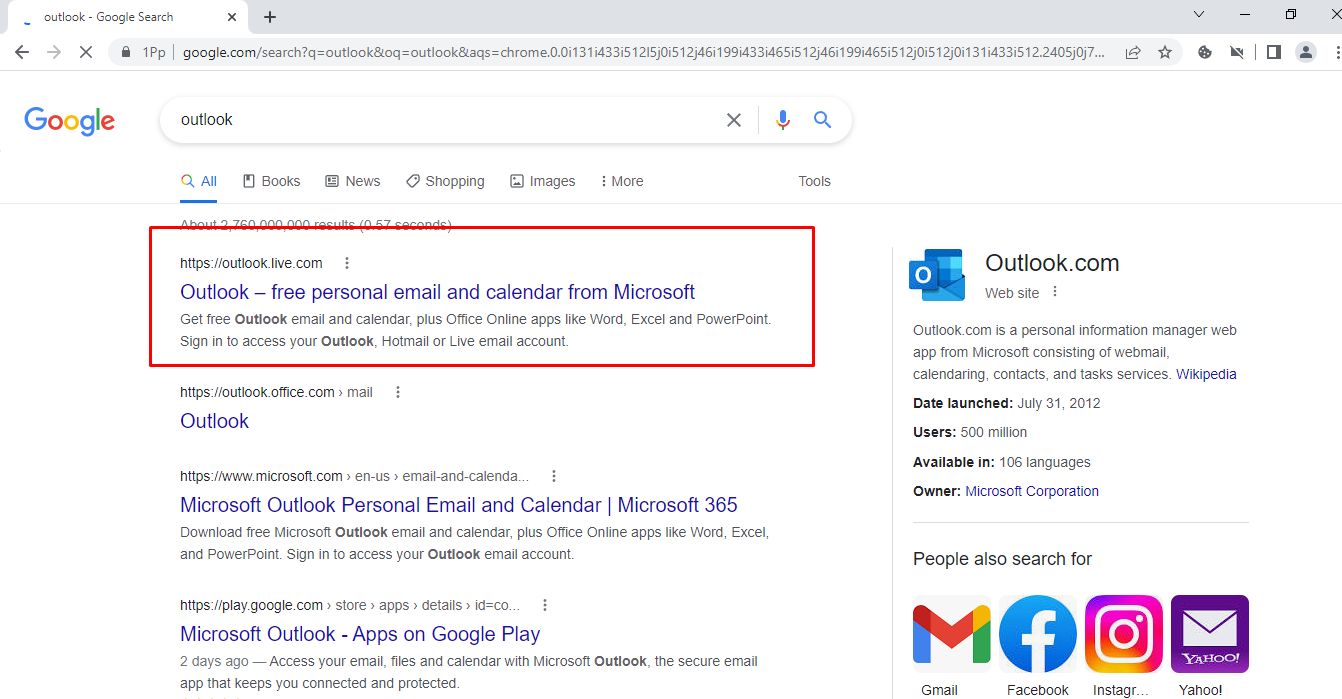1342x699 pixels.
Task: Expand the More search options menu
Action: point(621,181)
